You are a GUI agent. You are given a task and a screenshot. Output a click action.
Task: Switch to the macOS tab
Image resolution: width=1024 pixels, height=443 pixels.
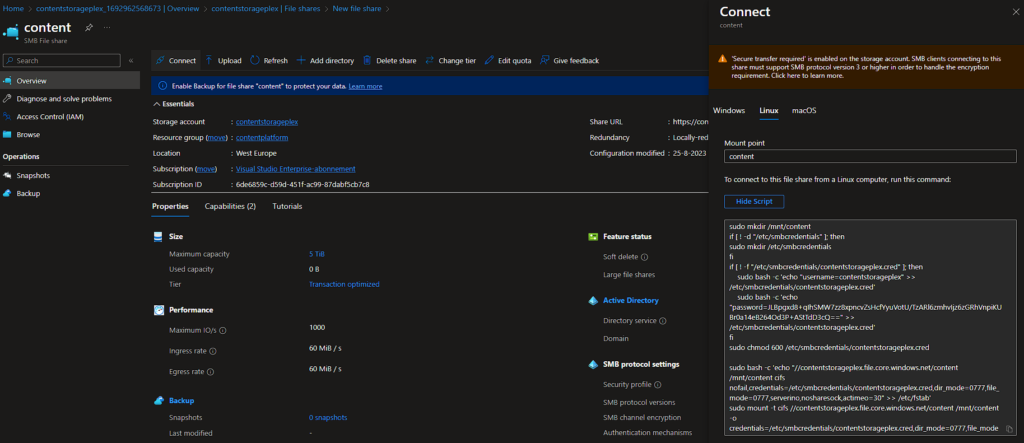804,110
